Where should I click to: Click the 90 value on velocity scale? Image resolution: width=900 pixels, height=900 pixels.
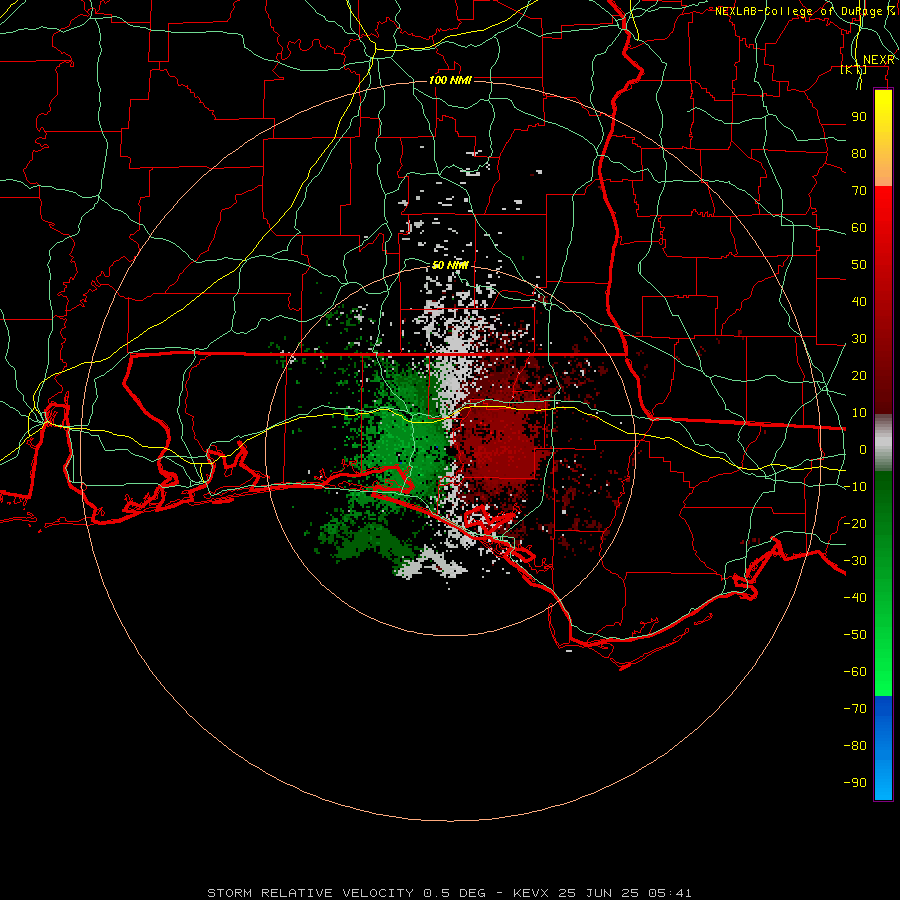(x=859, y=117)
